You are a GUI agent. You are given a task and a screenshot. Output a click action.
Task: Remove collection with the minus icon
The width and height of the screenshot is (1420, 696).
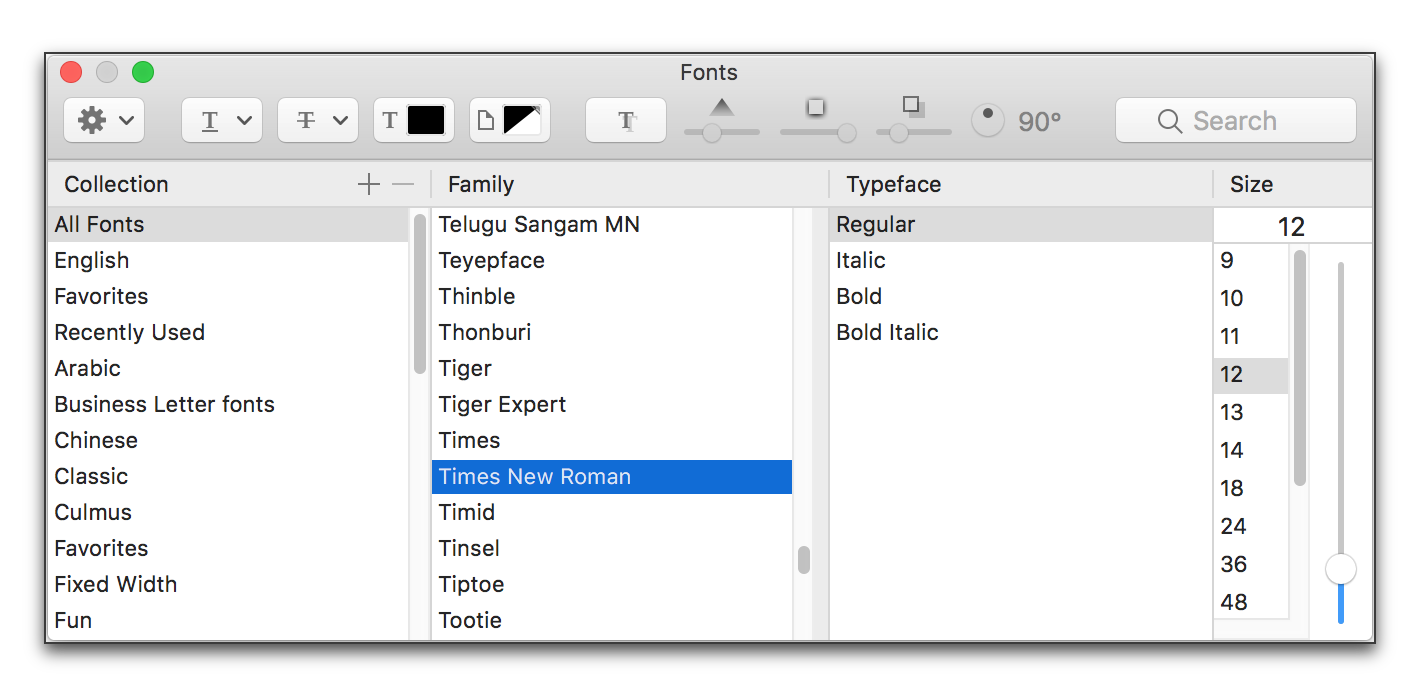(x=402, y=184)
